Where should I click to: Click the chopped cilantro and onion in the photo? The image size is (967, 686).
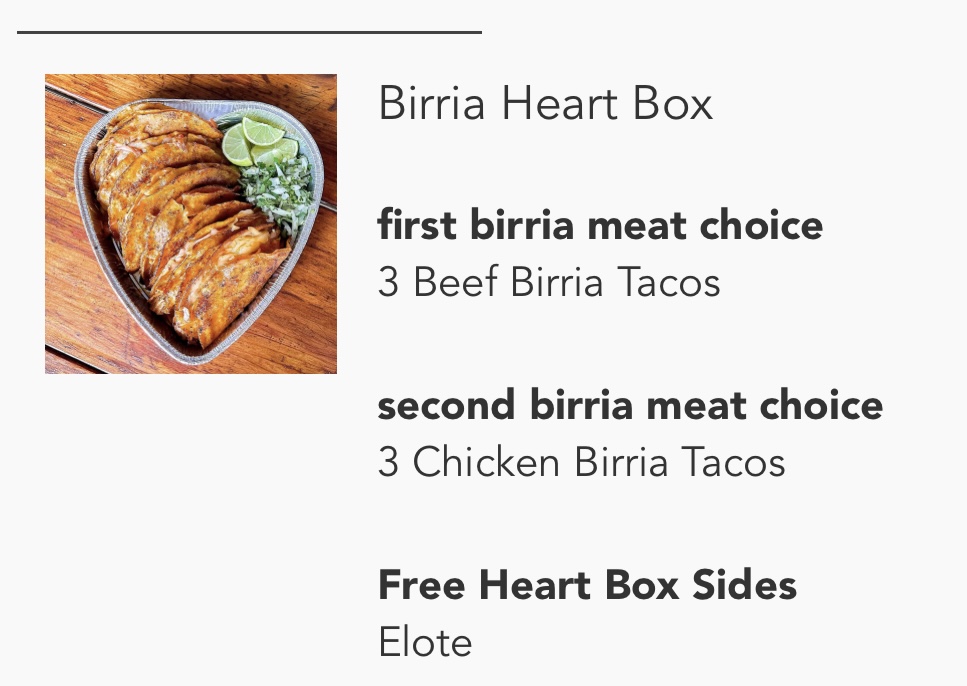[x=280, y=193]
